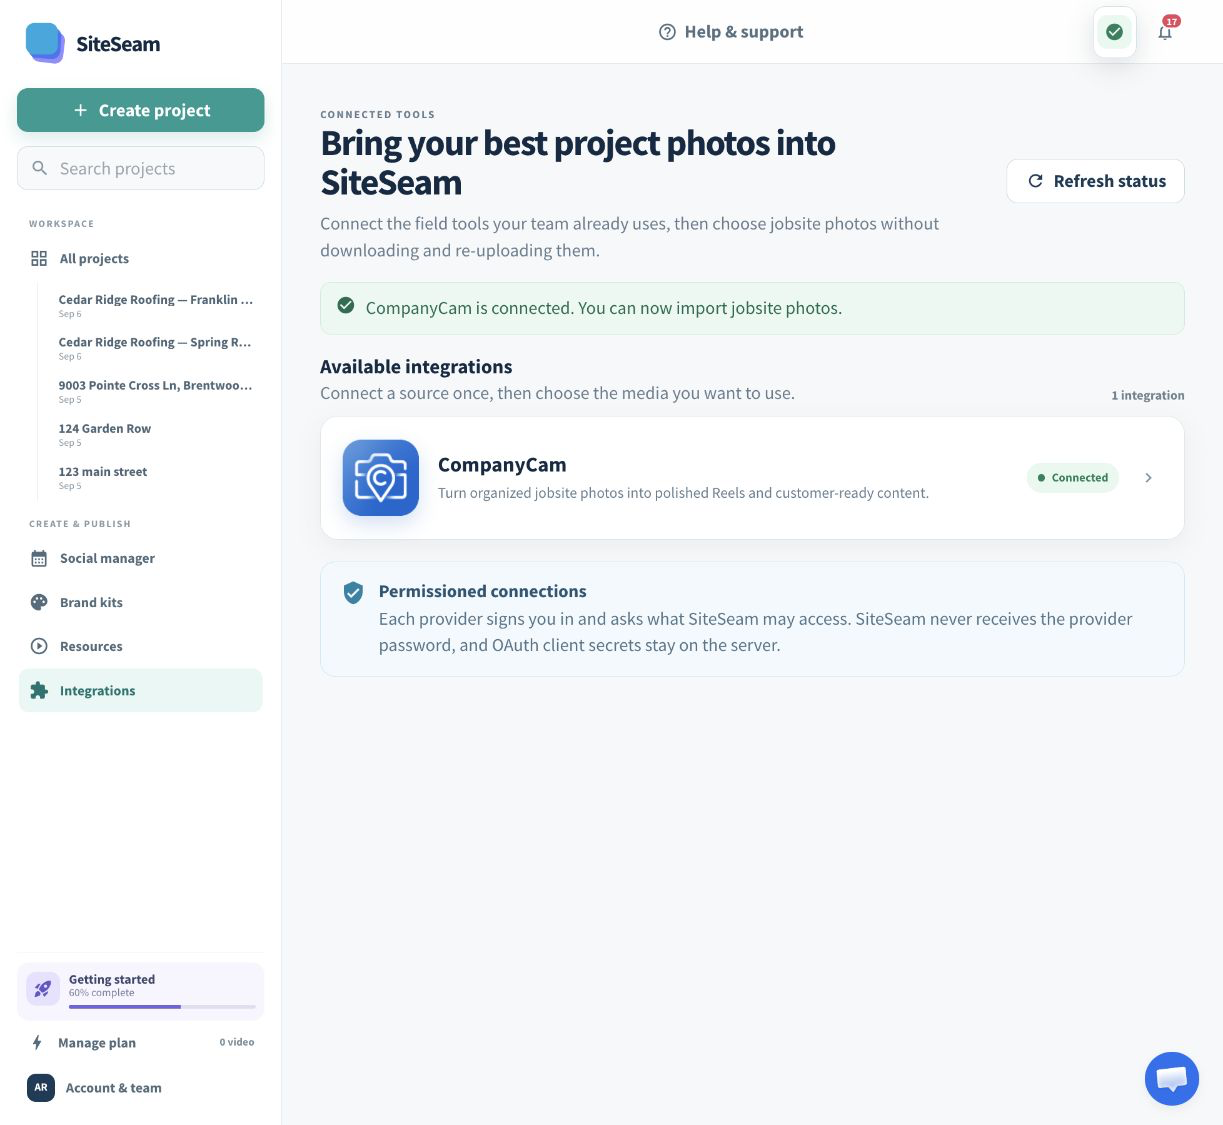Click the 1 integration count label

[x=1148, y=395]
